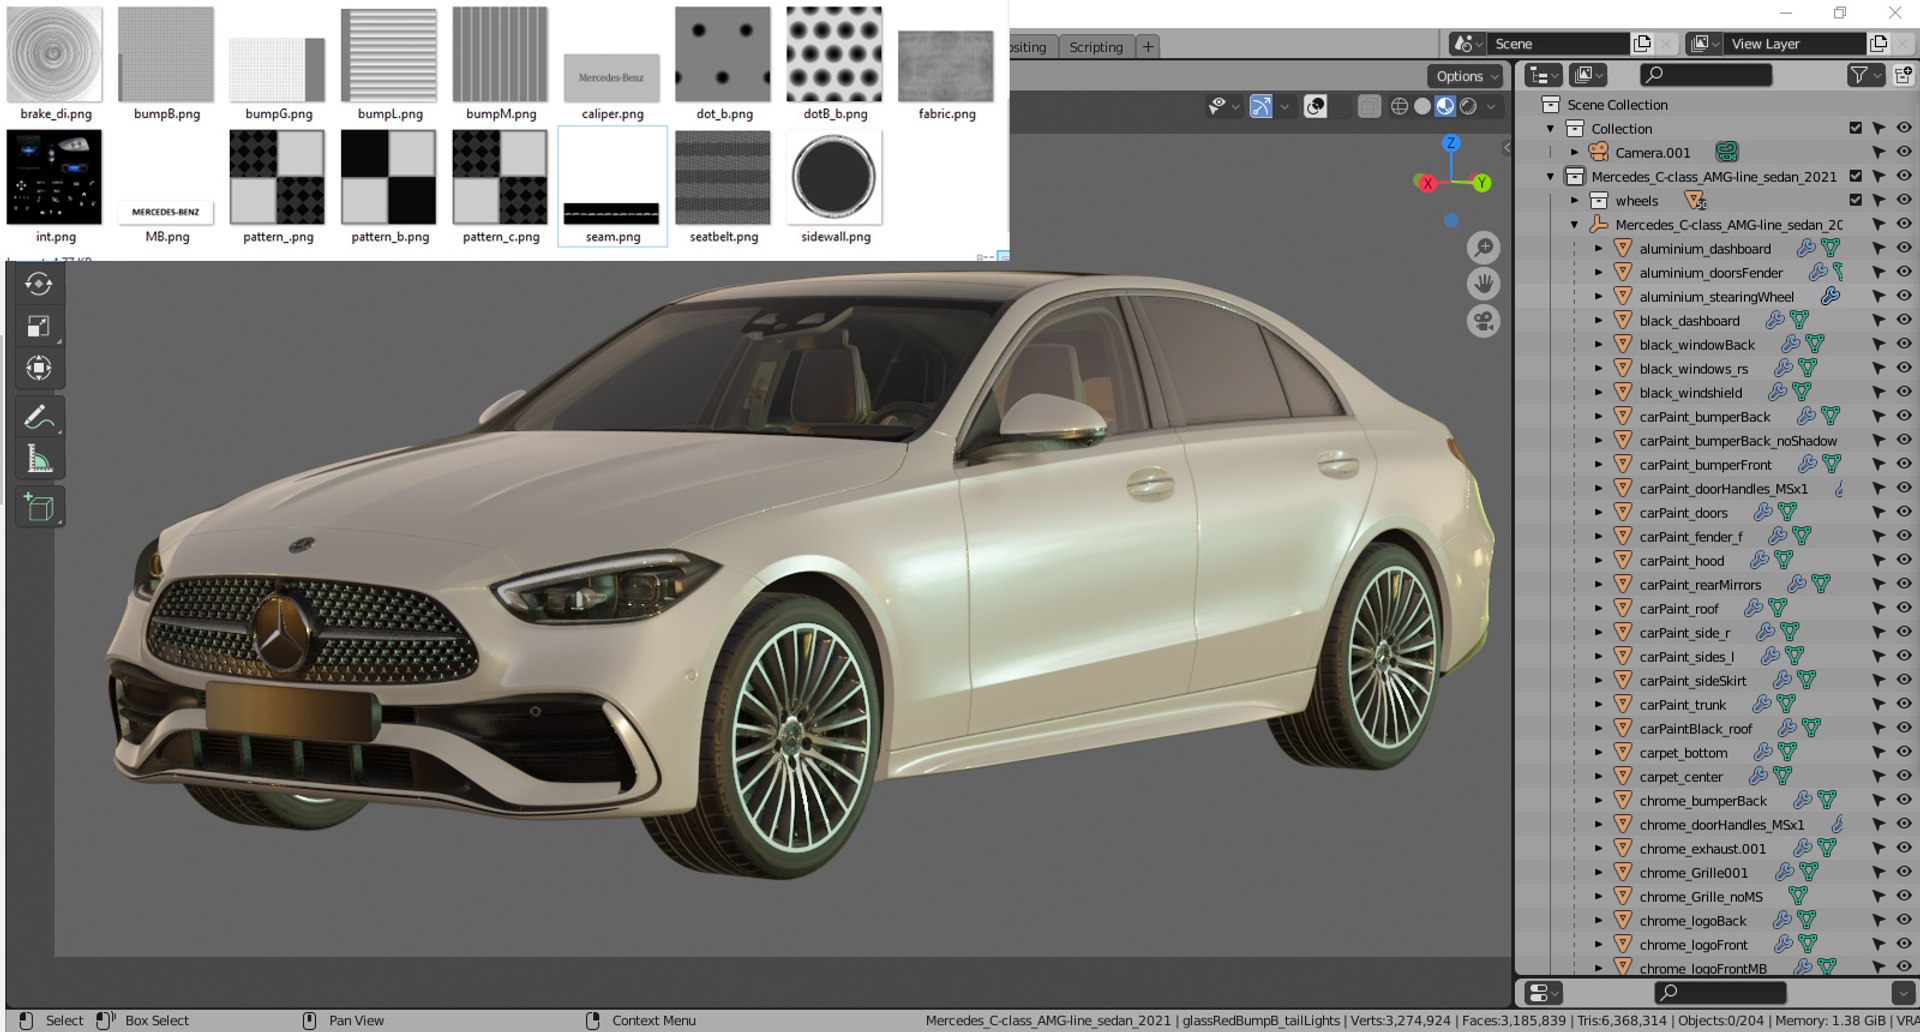Select carPaint_trunk in the outliner
This screenshot has width=1920, height=1032.
tap(1682, 704)
